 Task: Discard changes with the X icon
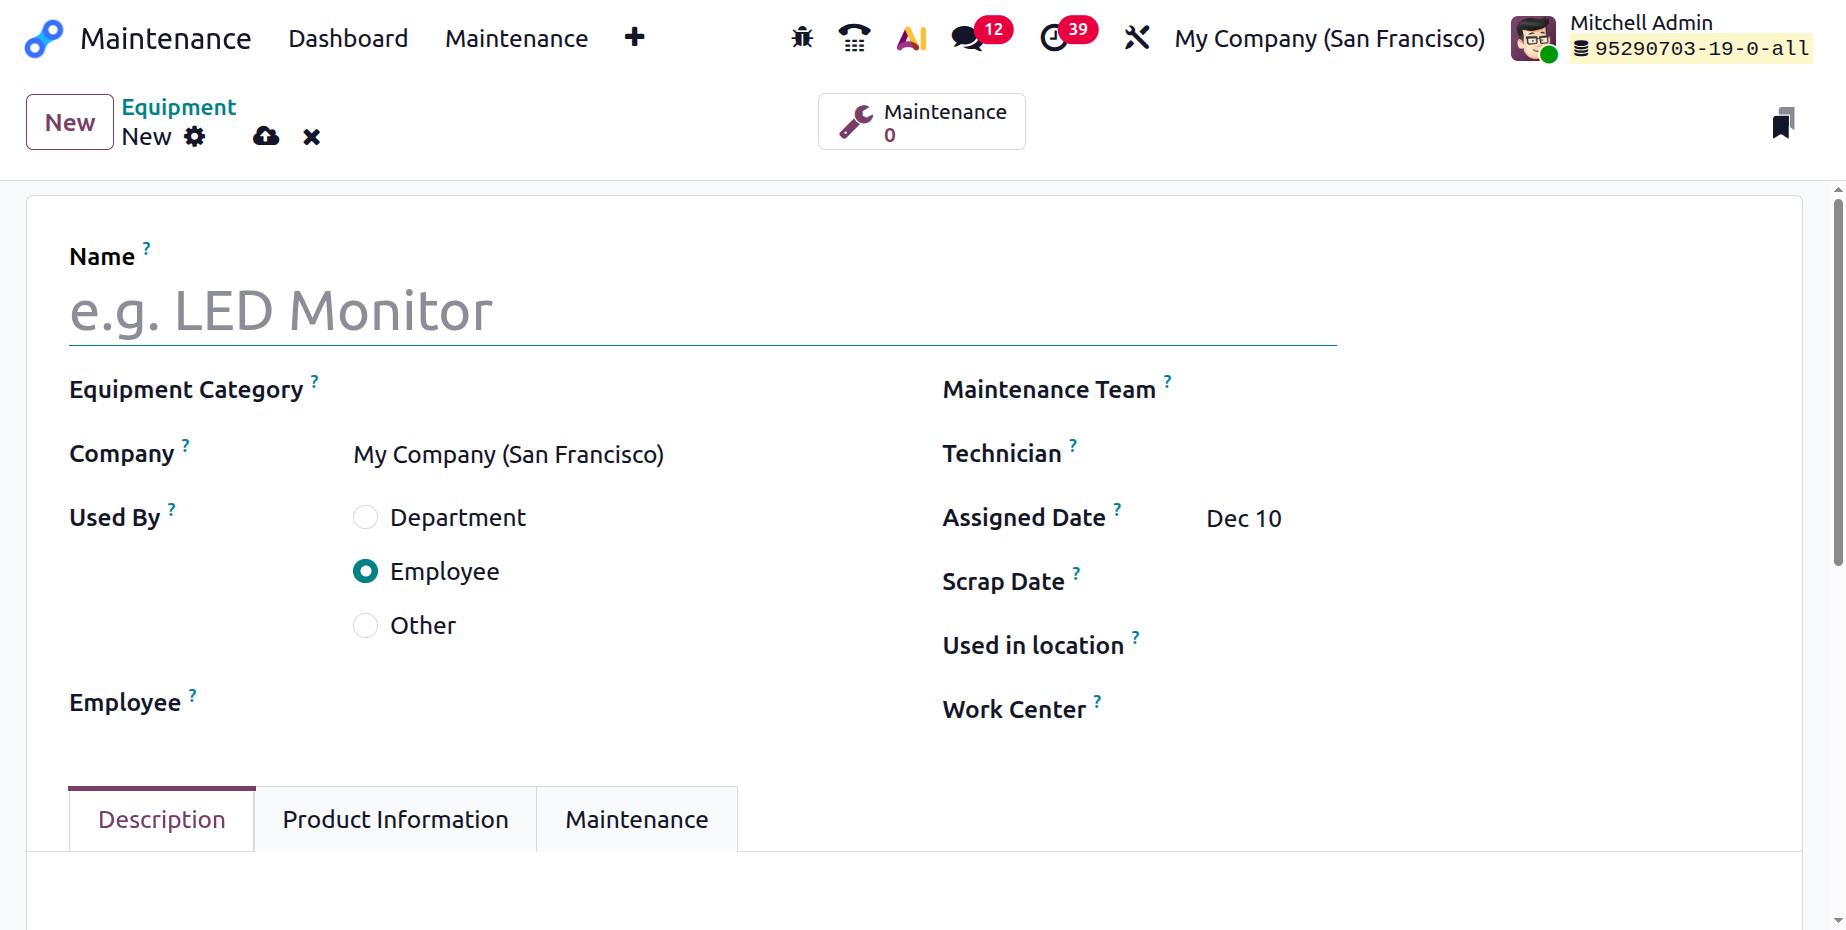[312, 137]
